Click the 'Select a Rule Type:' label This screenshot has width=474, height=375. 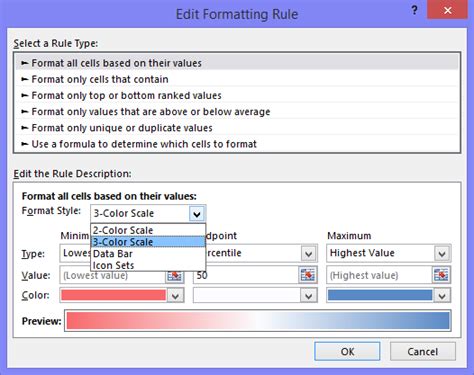56,43
